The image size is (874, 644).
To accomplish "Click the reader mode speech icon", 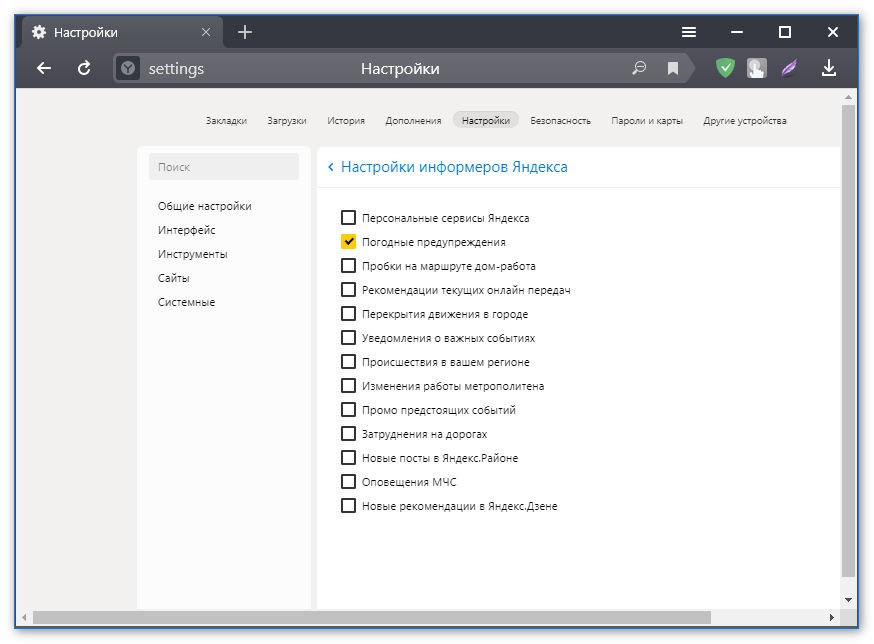I will (639, 69).
